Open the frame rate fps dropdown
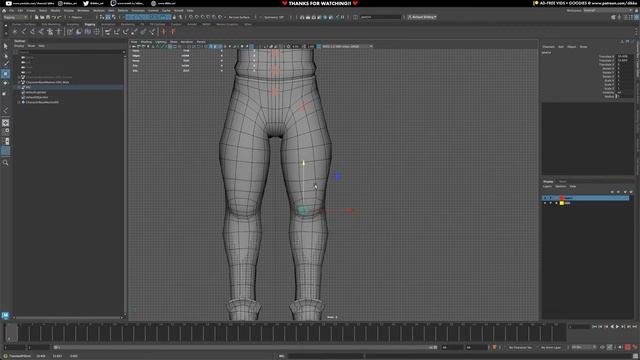Viewport: 640px width, 360px height. point(583,347)
